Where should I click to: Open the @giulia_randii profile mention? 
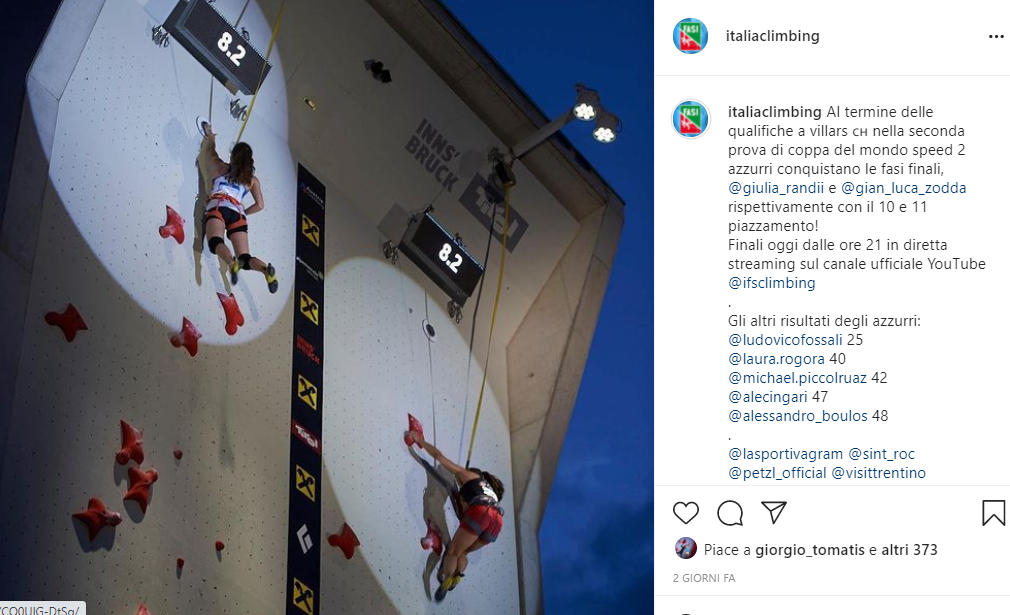pyautogui.click(x=776, y=188)
